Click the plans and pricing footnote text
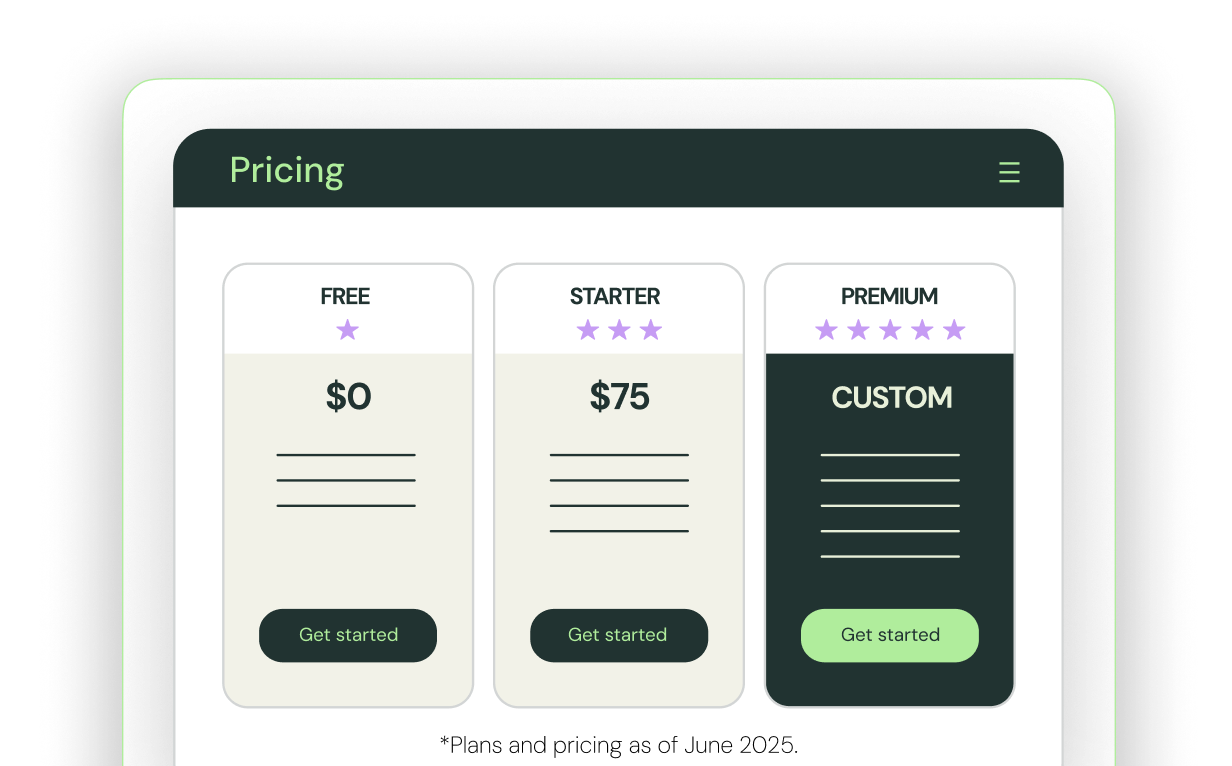This screenshot has width=1232, height=766. click(619, 745)
